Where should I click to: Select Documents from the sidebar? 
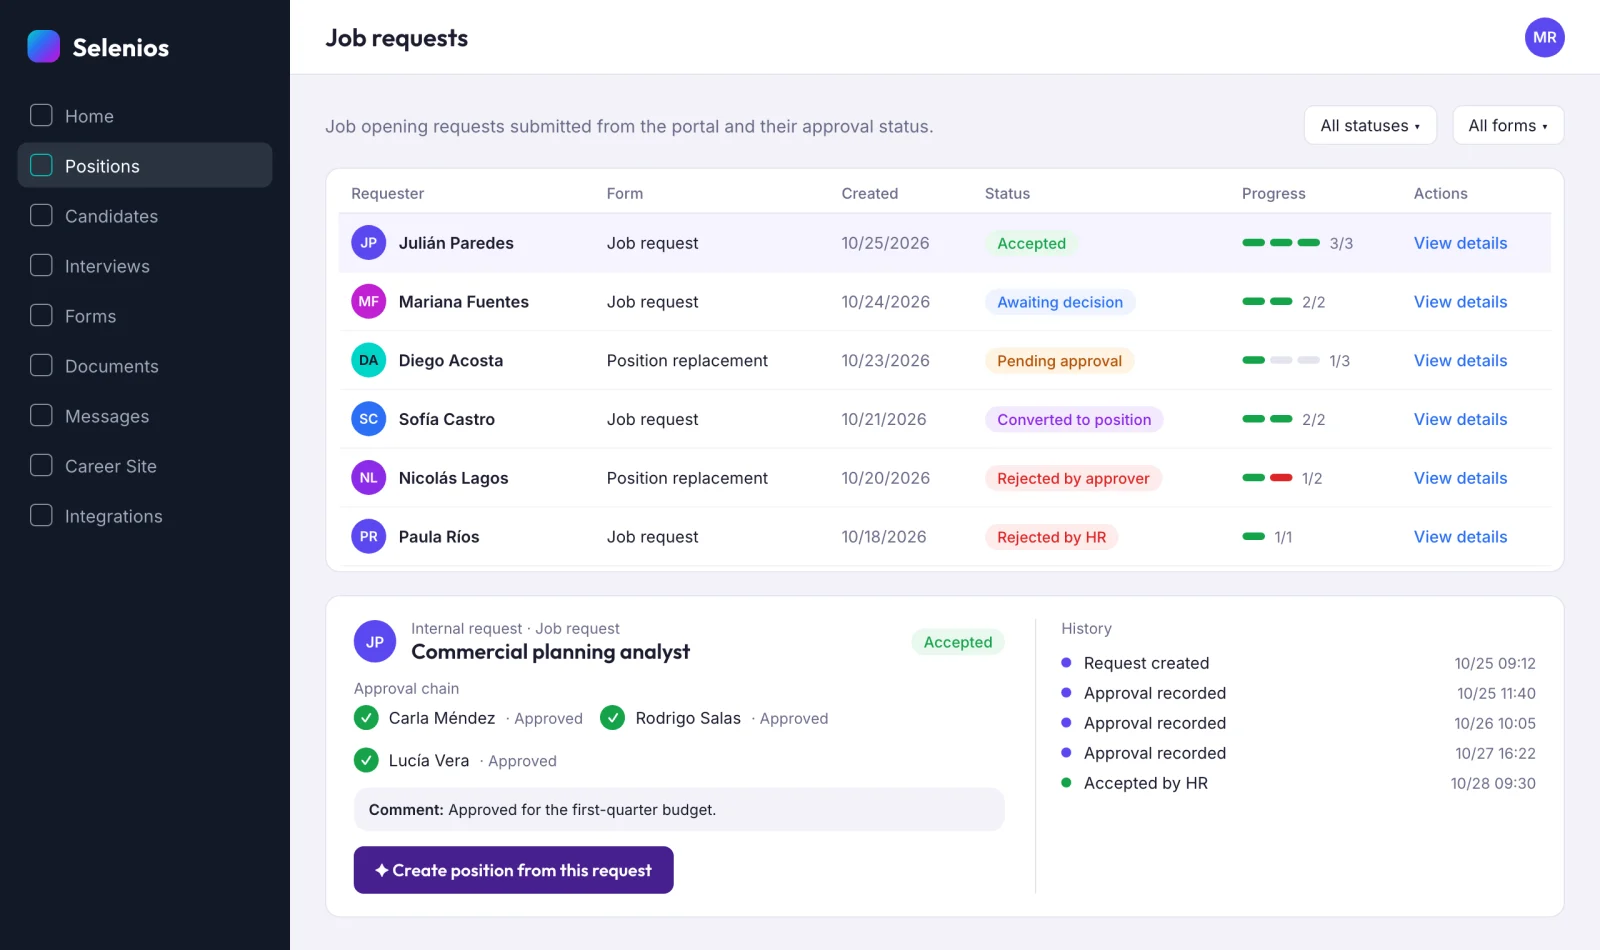(145, 365)
